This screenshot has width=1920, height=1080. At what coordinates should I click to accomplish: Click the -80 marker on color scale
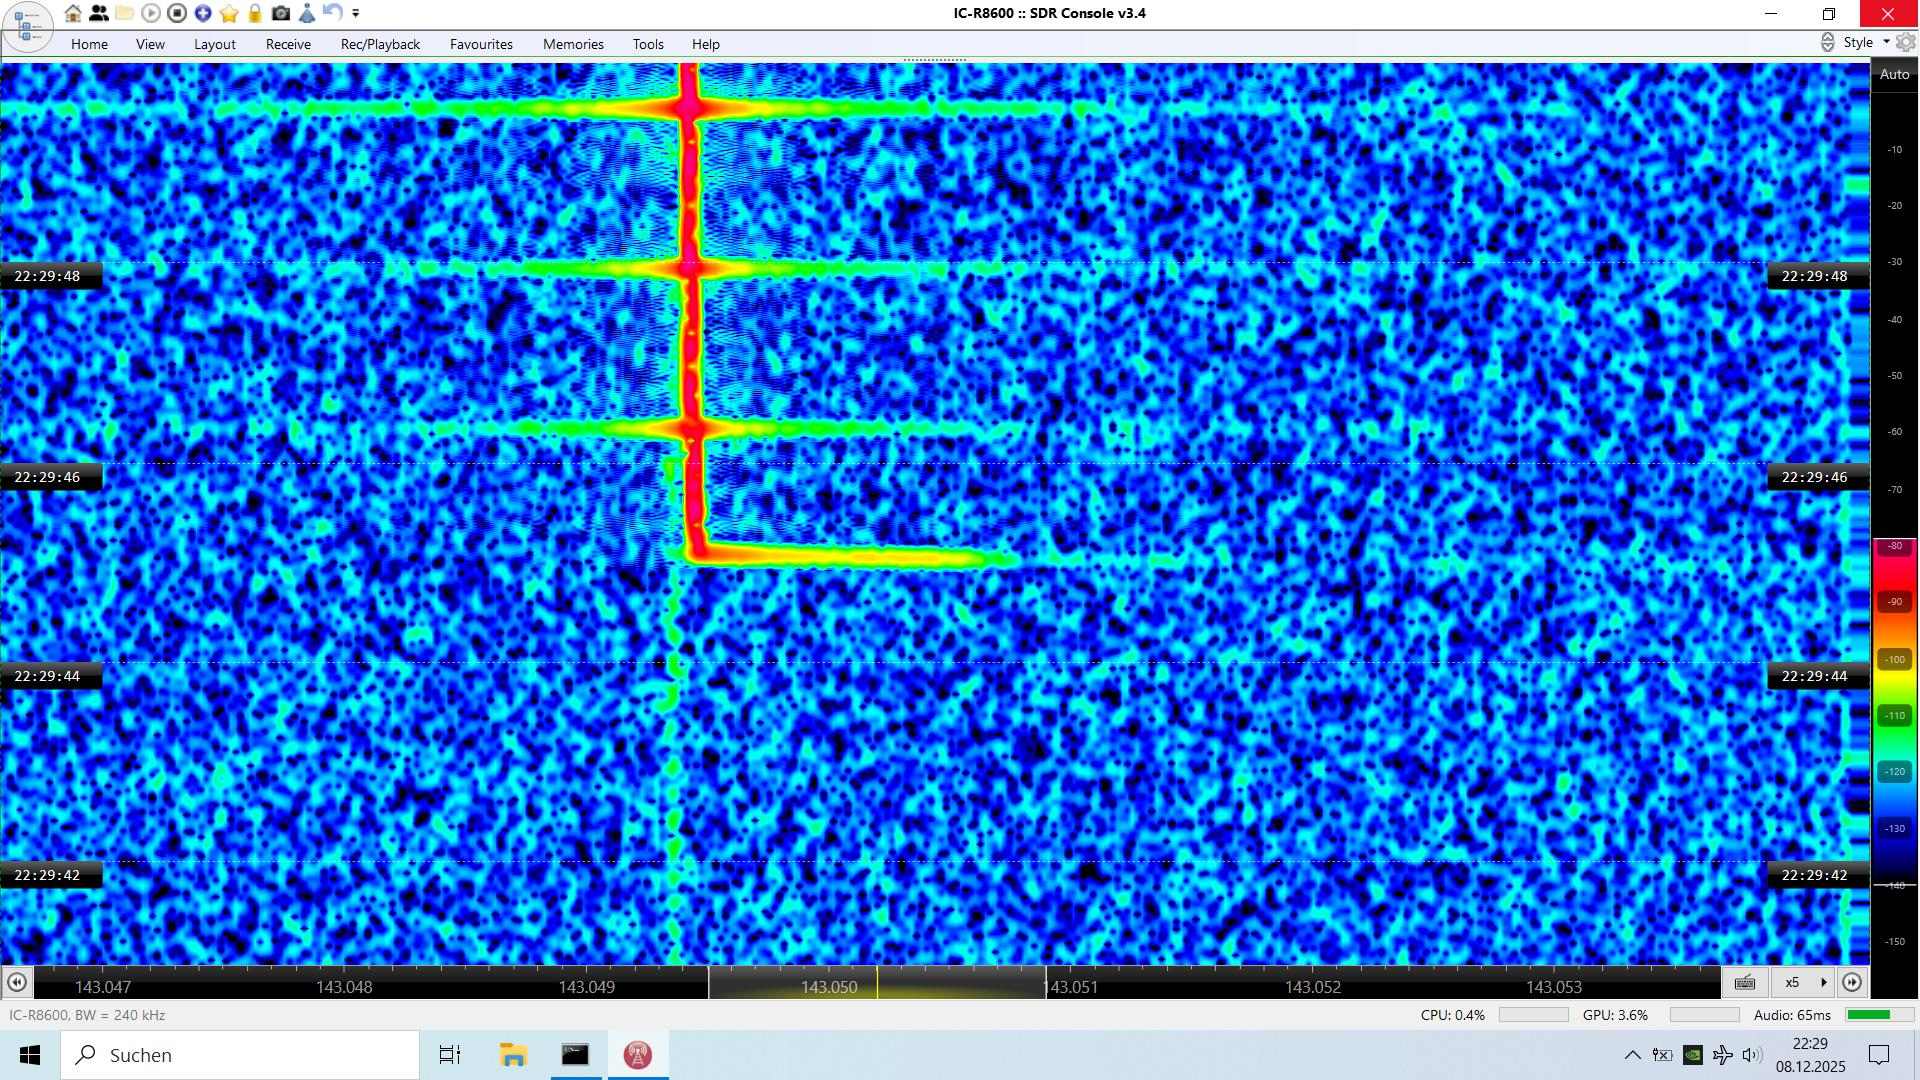point(1894,546)
